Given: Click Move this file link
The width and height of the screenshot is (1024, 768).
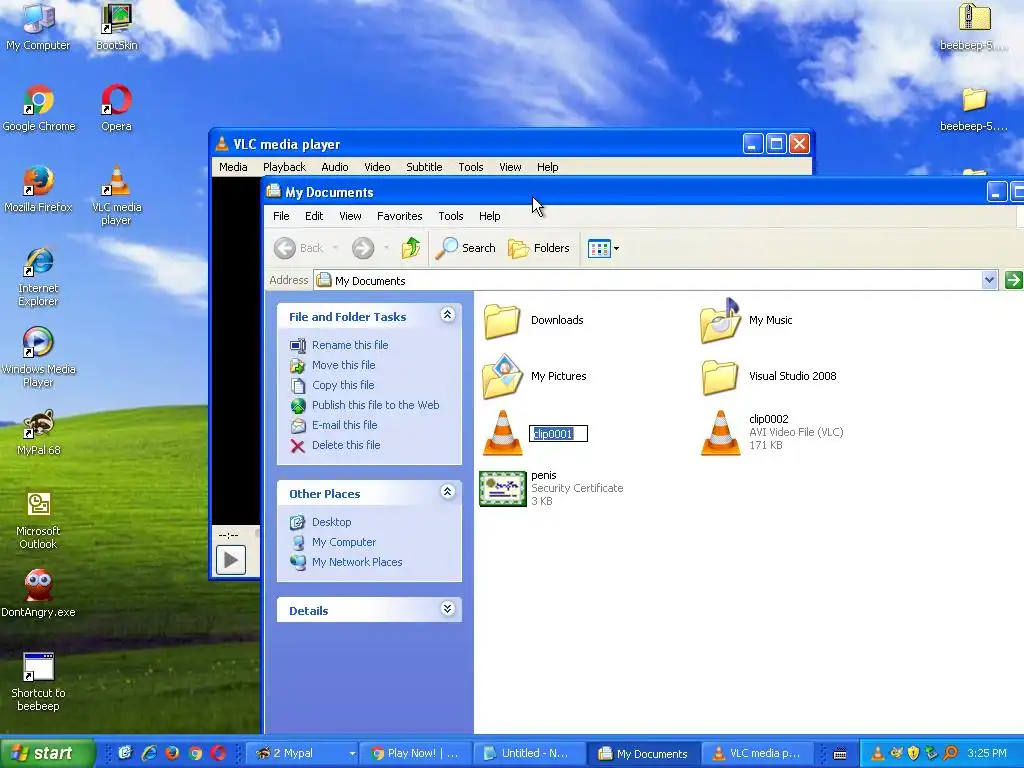Looking at the screenshot, I should tap(344, 365).
